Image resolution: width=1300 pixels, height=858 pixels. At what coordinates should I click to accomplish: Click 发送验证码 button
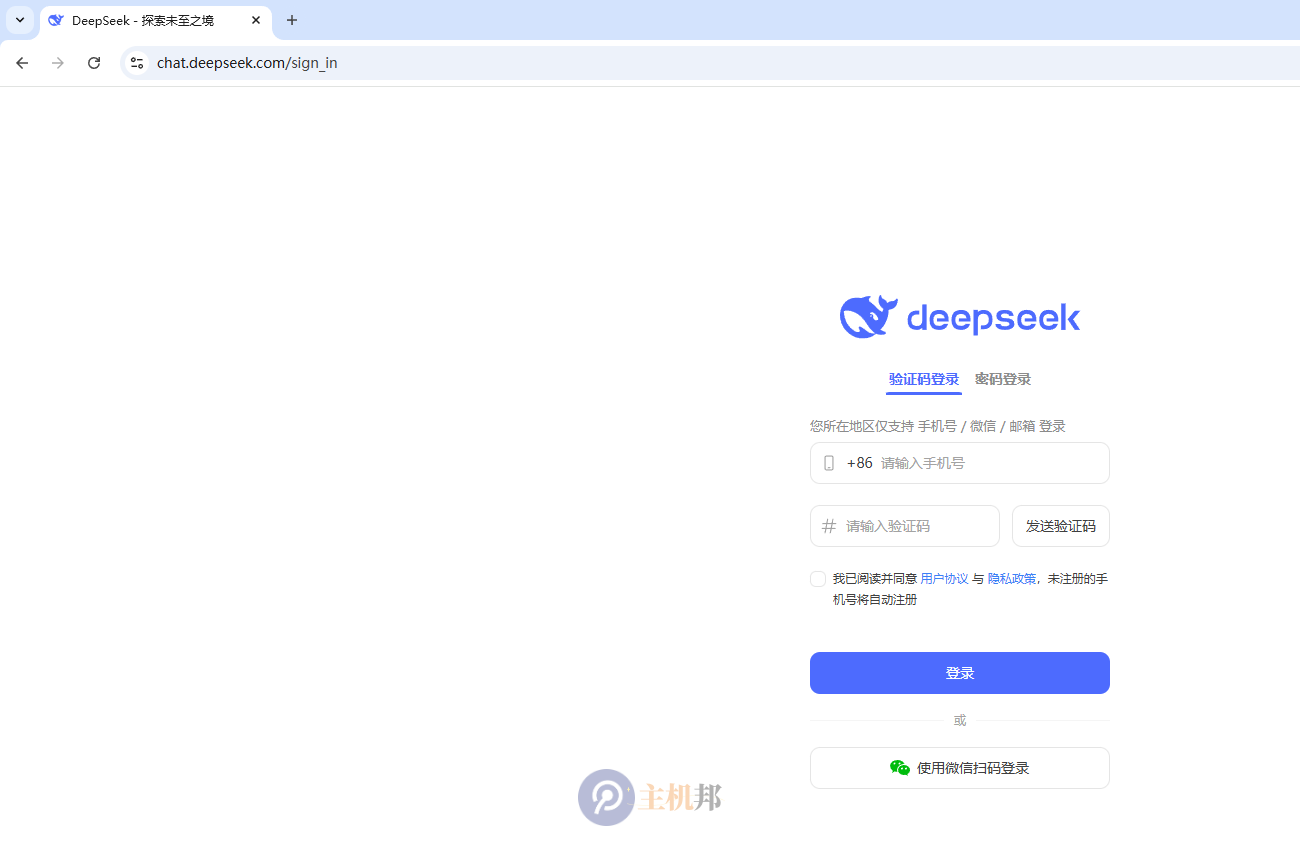(x=1061, y=526)
